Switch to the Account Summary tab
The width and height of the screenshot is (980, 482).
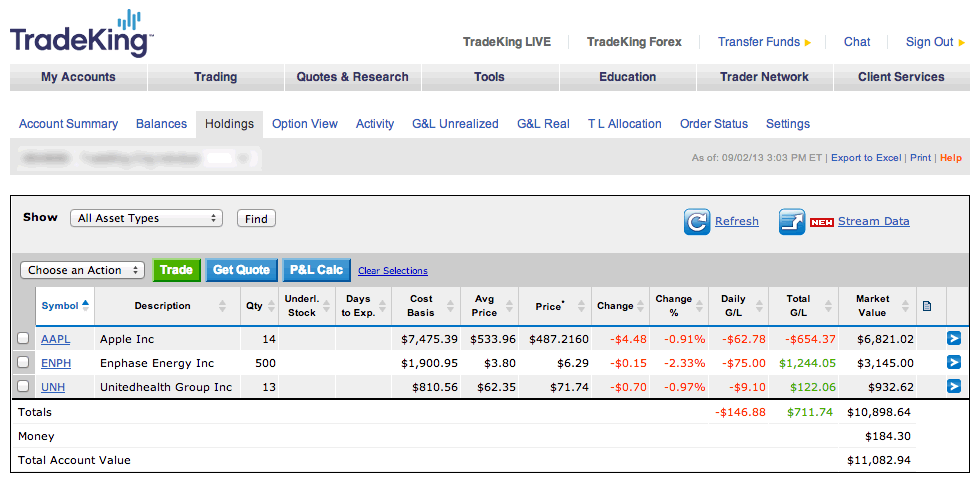68,124
